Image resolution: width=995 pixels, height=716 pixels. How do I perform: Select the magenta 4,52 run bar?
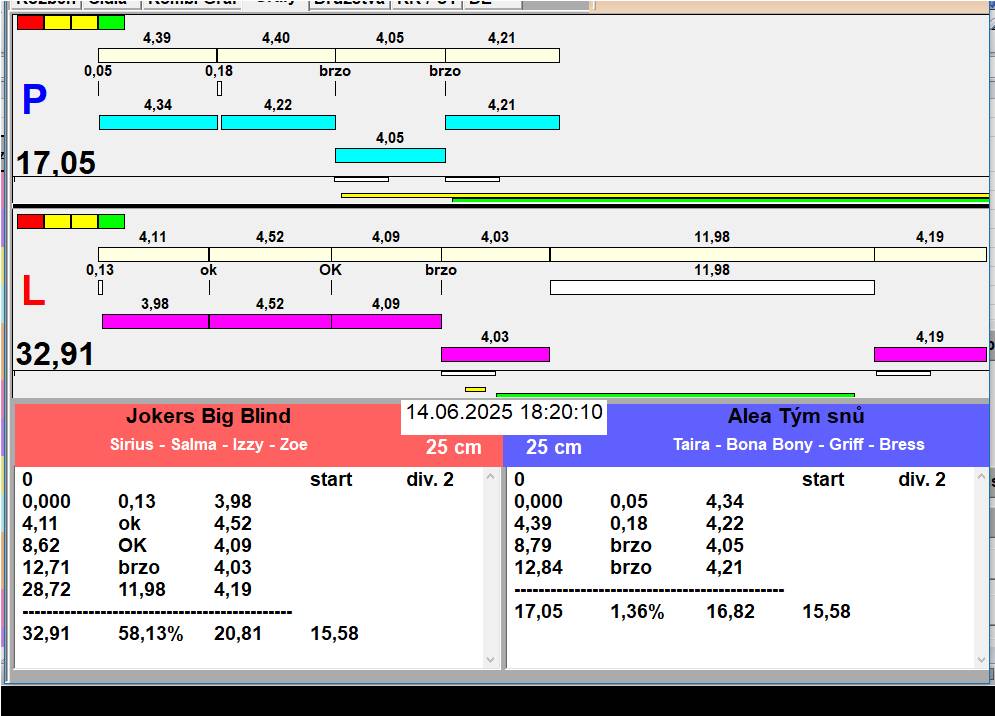tap(270, 321)
